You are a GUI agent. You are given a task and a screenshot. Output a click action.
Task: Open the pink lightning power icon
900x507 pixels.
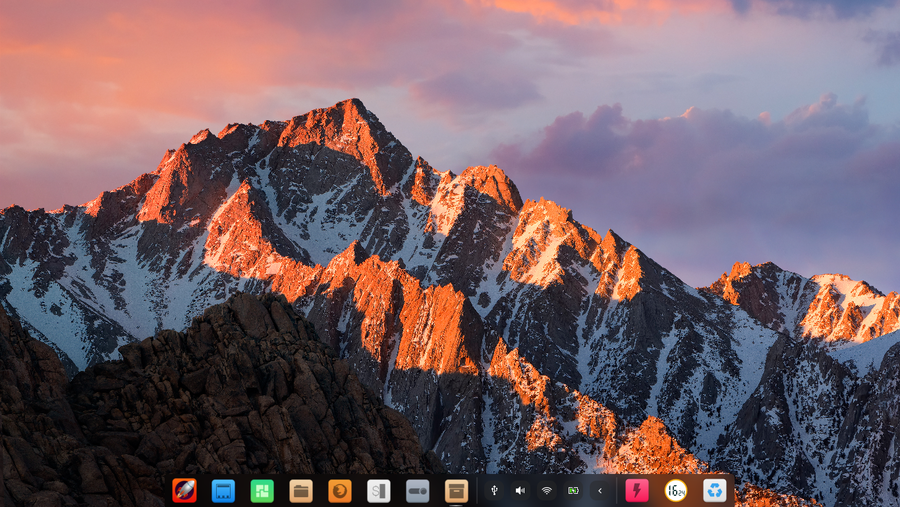click(x=637, y=490)
